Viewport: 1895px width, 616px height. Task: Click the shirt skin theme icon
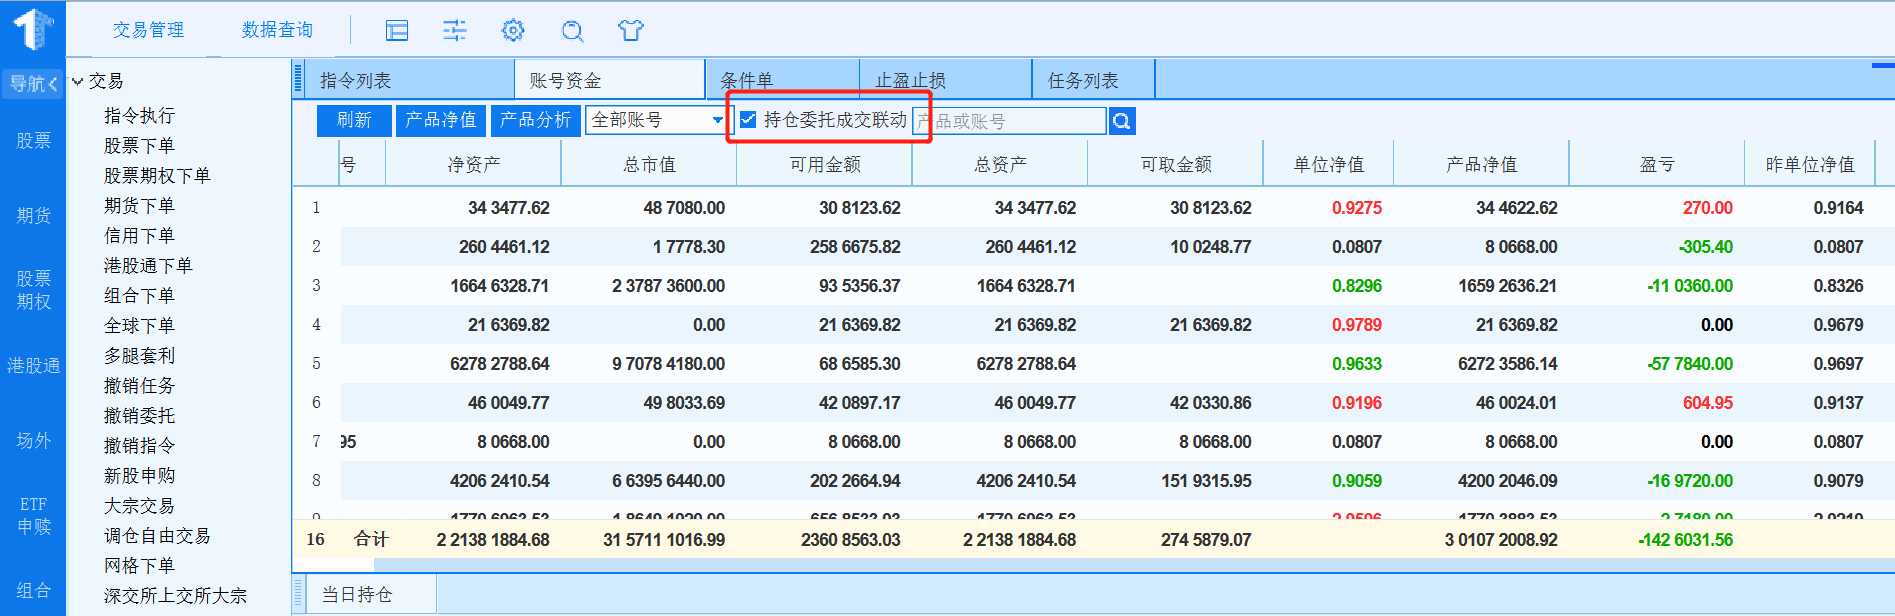[631, 31]
